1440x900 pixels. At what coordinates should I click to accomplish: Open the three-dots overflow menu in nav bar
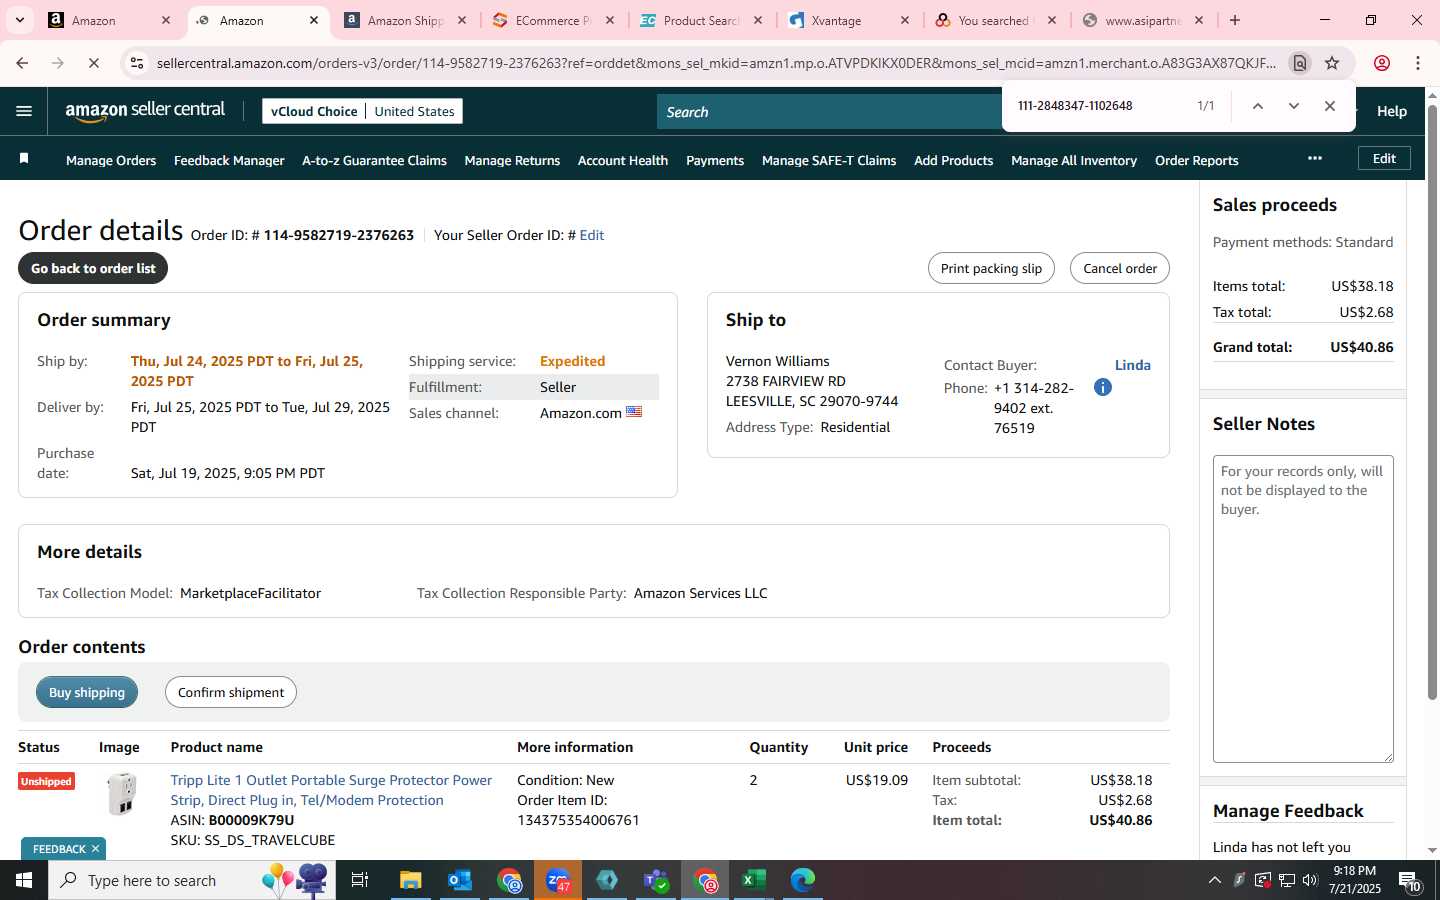point(1314,158)
